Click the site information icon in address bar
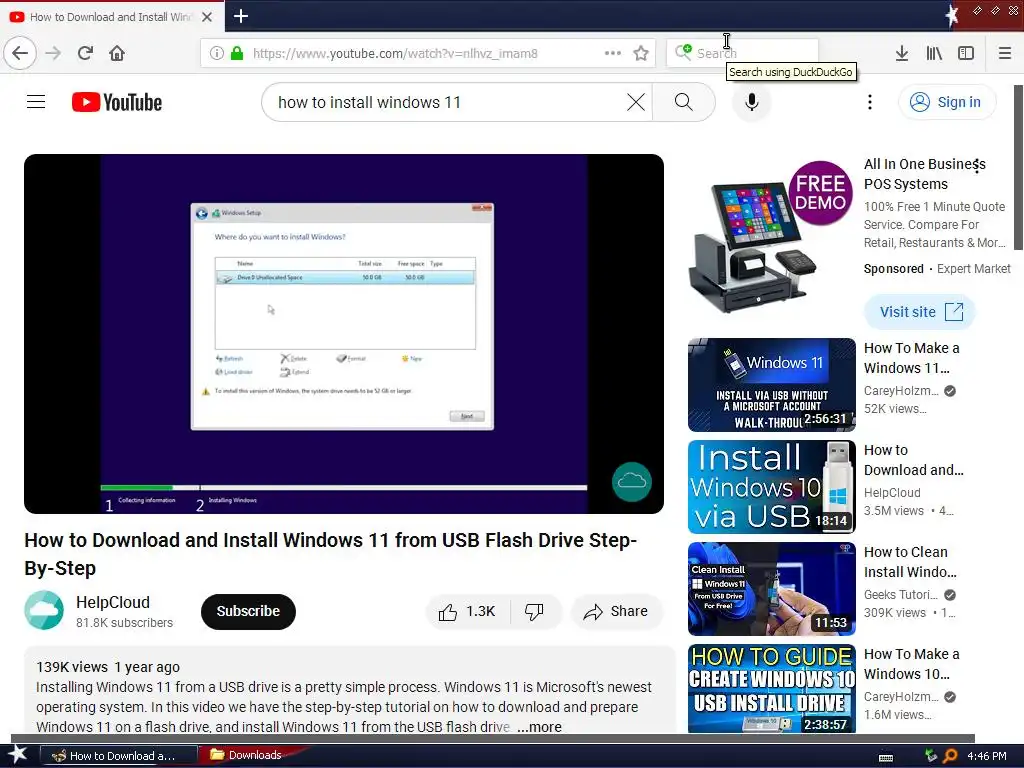1024x768 pixels. click(x=216, y=53)
